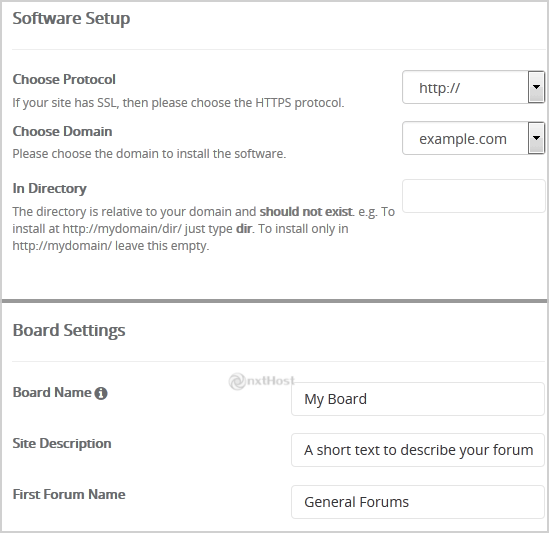
Task: Click the Board Name text field
Action: point(418,399)
